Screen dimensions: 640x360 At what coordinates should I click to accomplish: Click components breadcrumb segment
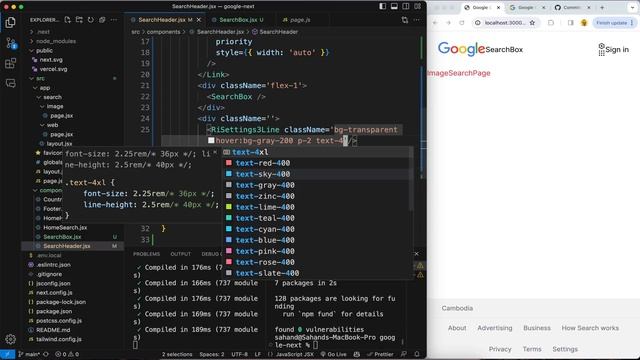point(163,32)
